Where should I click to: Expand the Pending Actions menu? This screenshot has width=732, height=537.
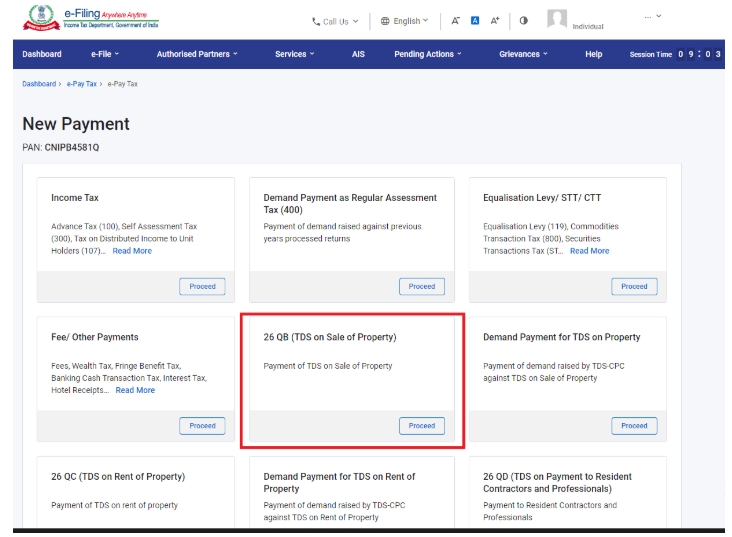pyautogui.click(x=428, y=54)
